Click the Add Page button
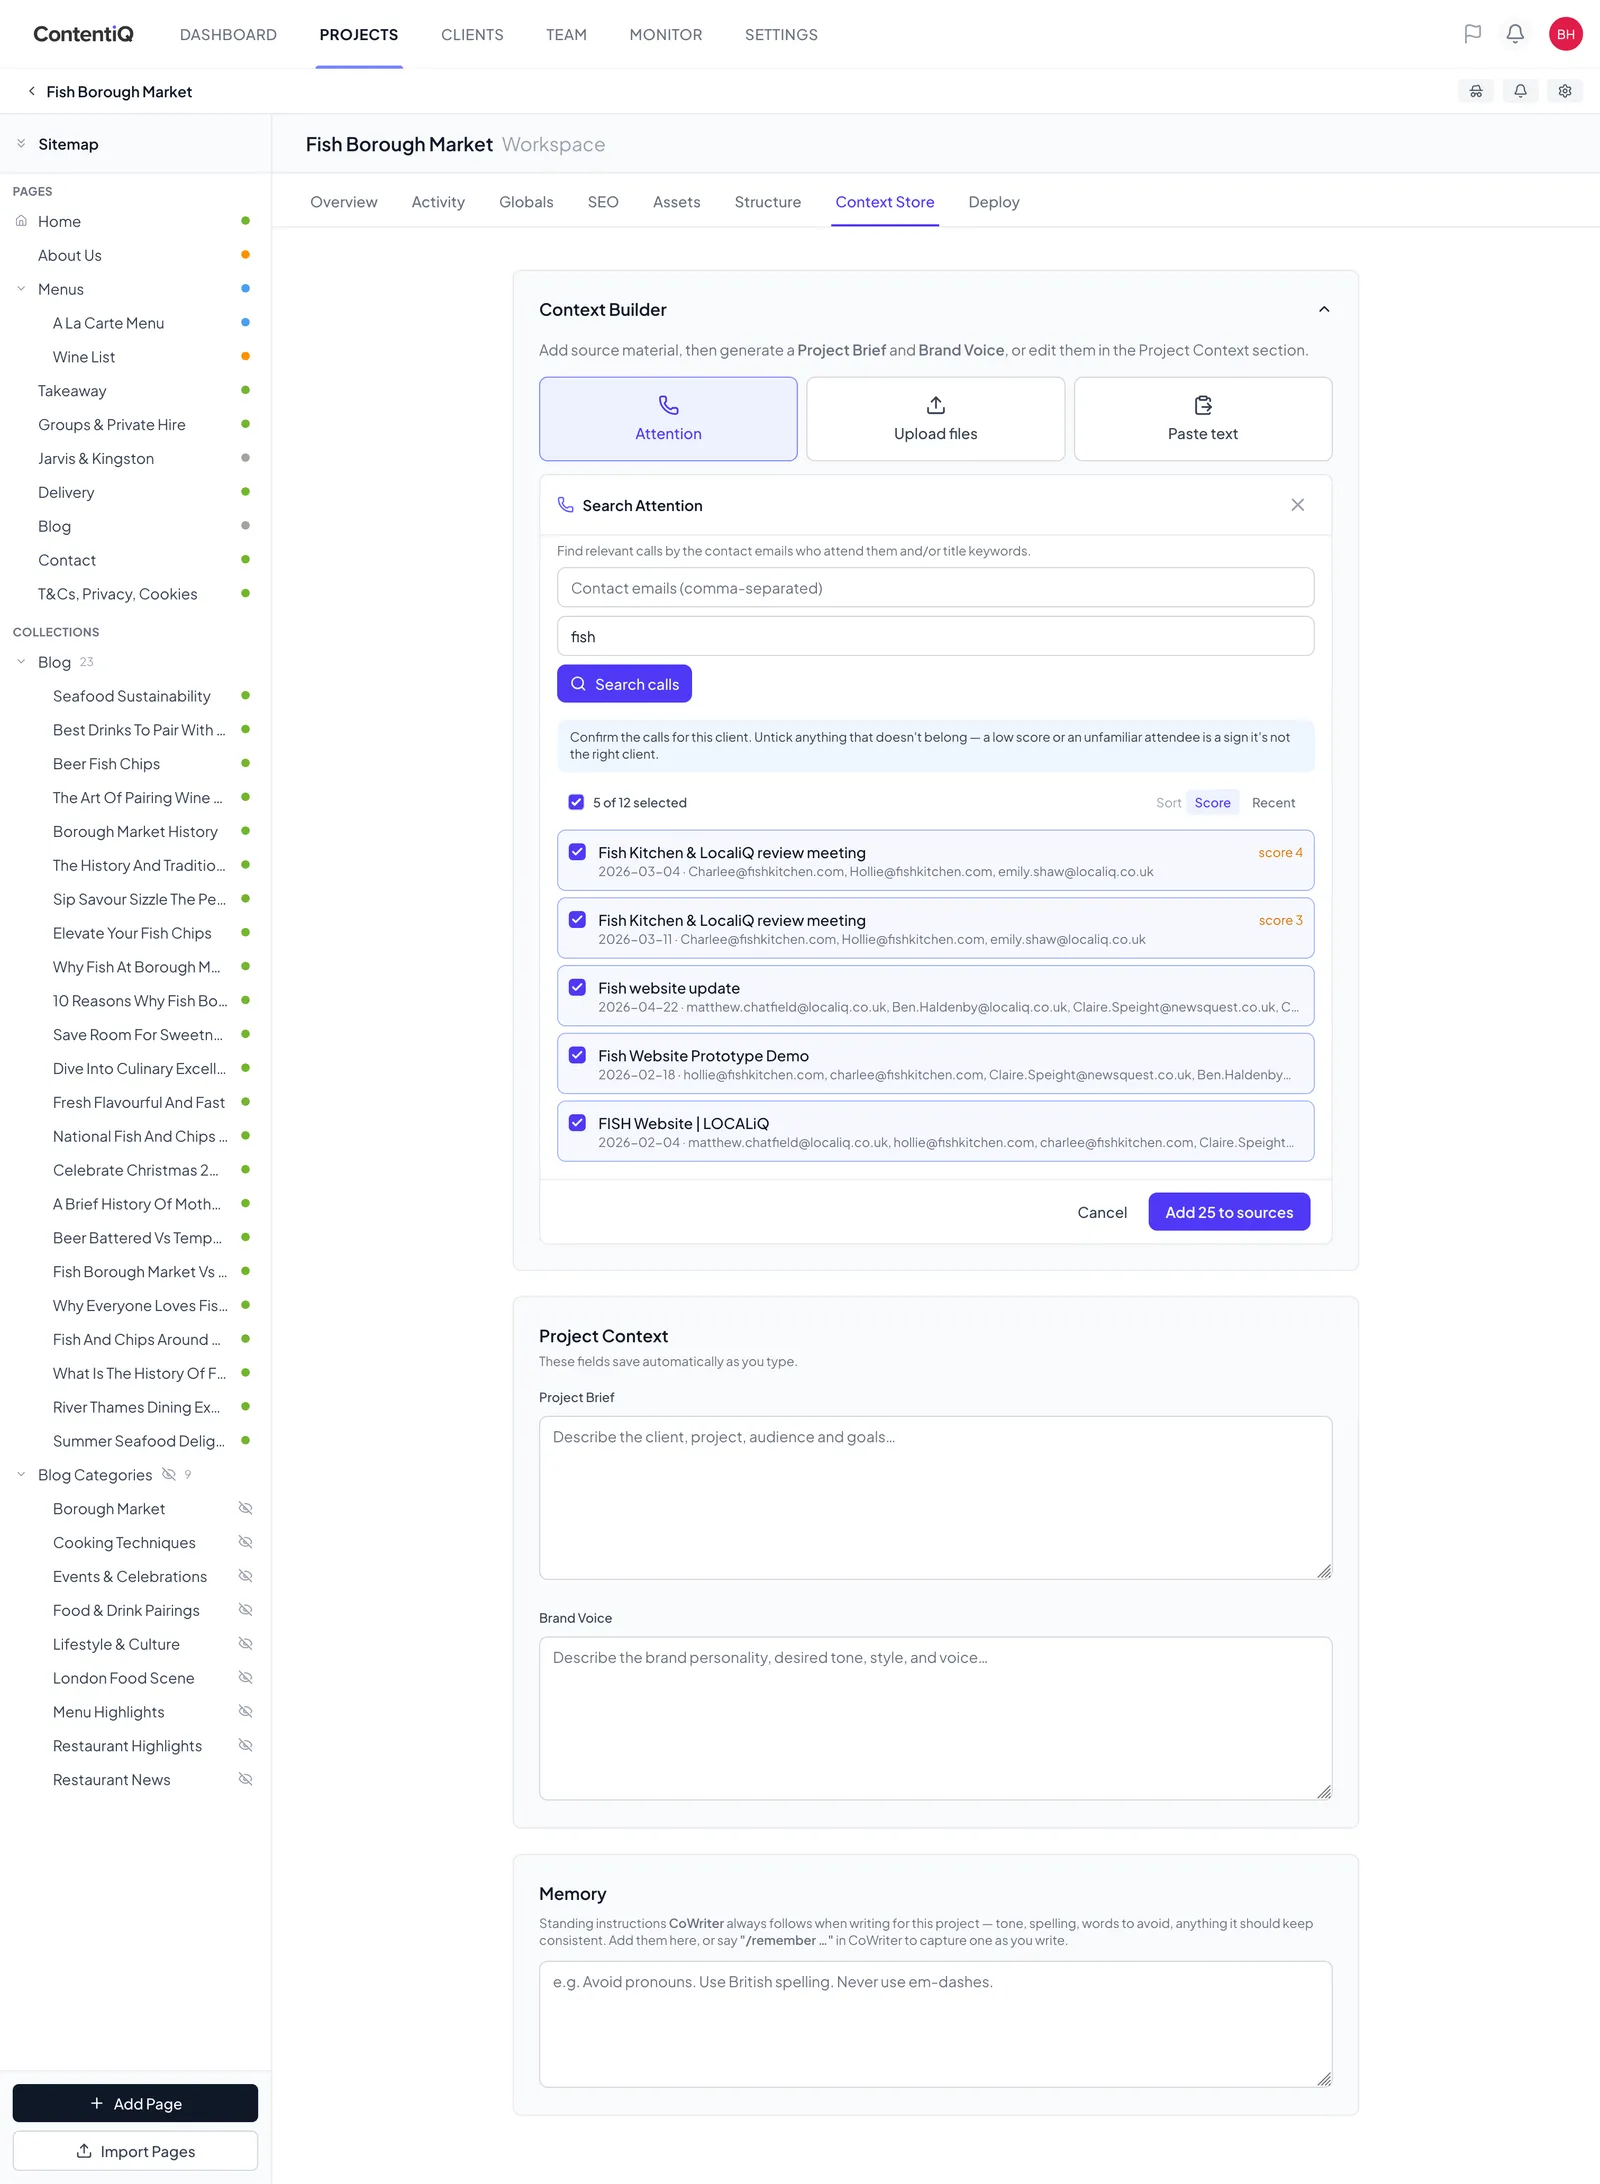Image resolution: width=1600 pixels, height=2184 pixels. pos(135,2103)
